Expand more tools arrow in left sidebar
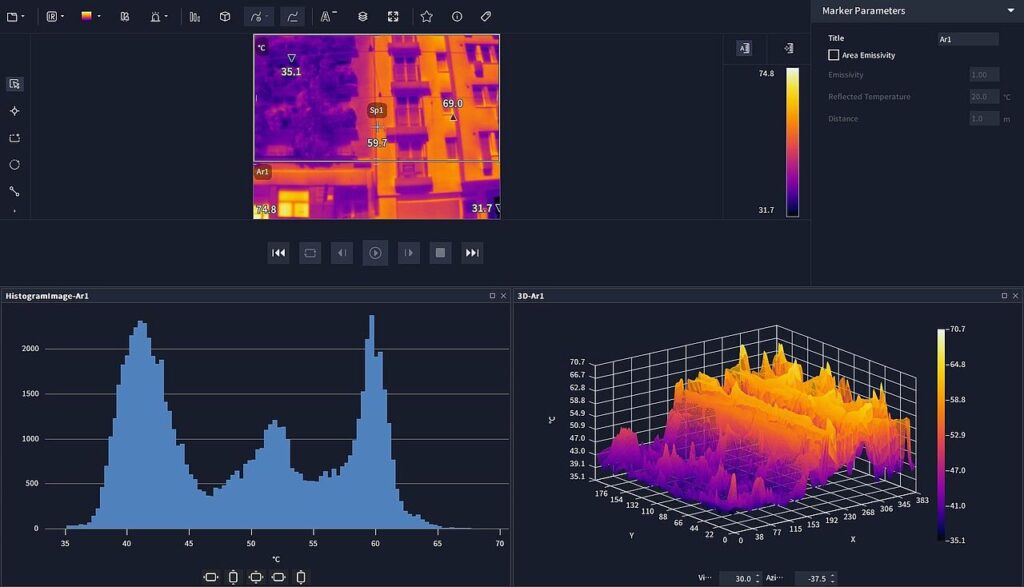The width and height of the screenshot is (1024, 587). (x=14, y=211)
